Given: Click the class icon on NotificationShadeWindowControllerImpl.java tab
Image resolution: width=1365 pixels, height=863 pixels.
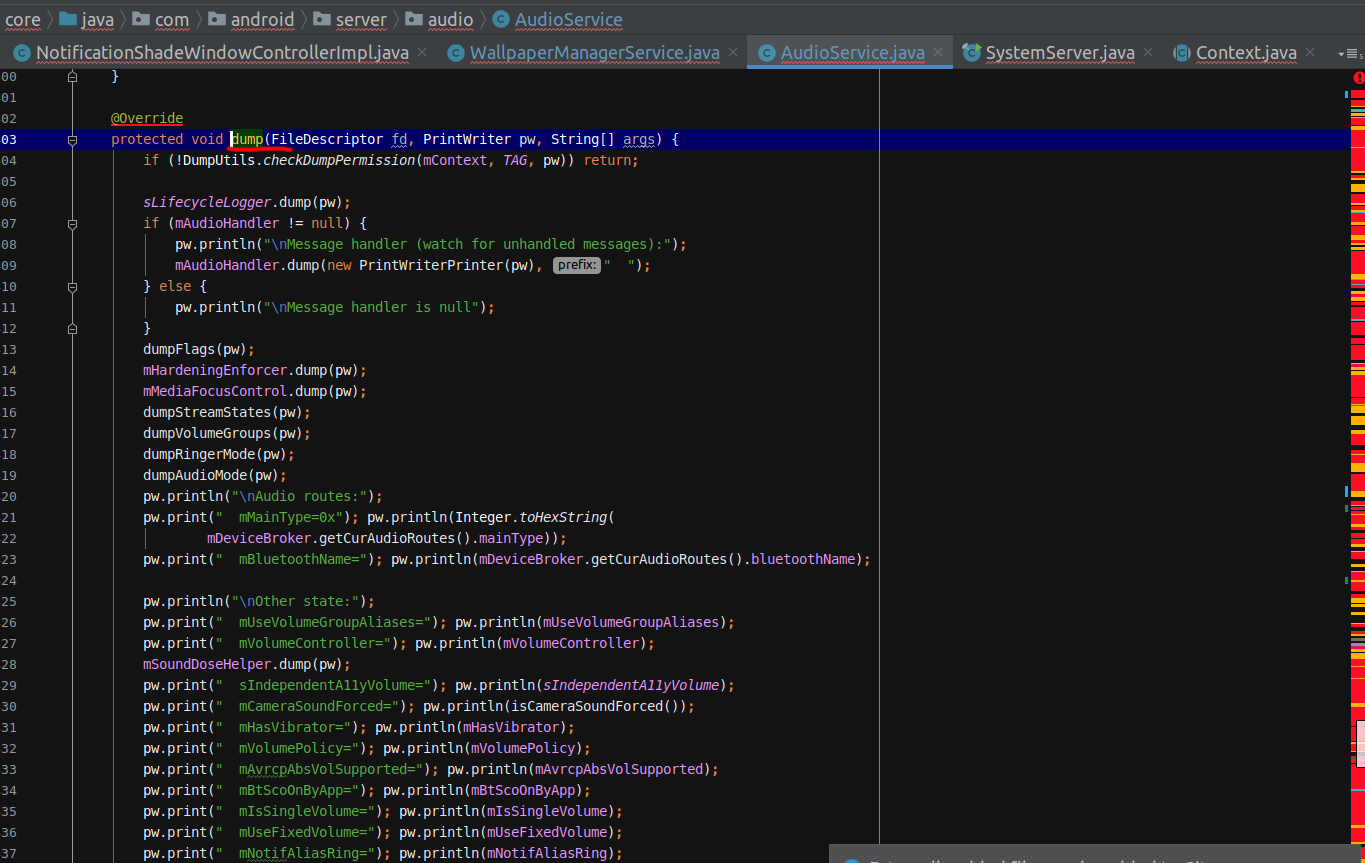Looking at the screenshot, I should [21, 53].
